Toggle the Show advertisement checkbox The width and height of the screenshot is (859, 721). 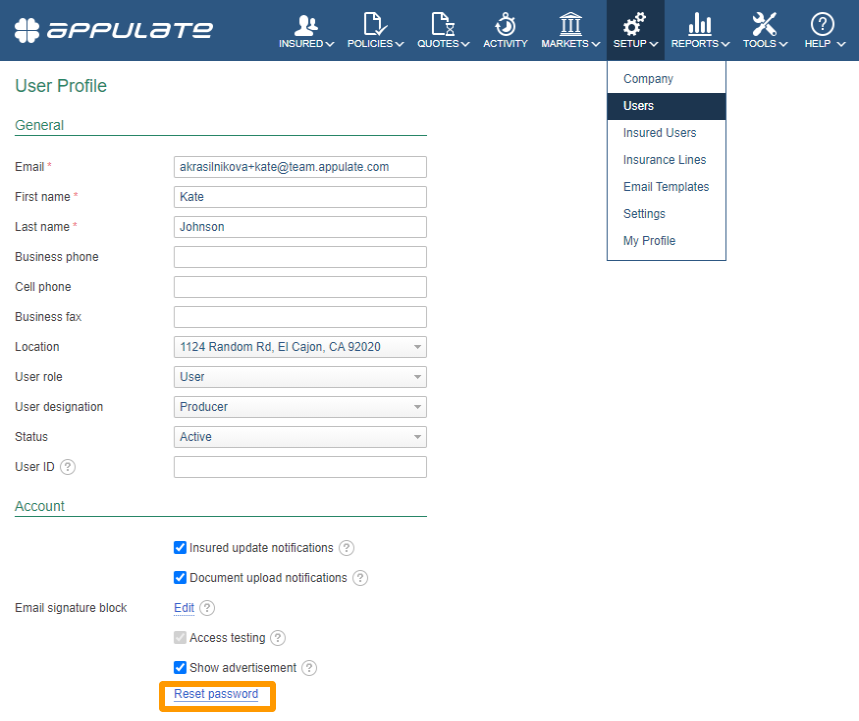(x=181, y=668)
